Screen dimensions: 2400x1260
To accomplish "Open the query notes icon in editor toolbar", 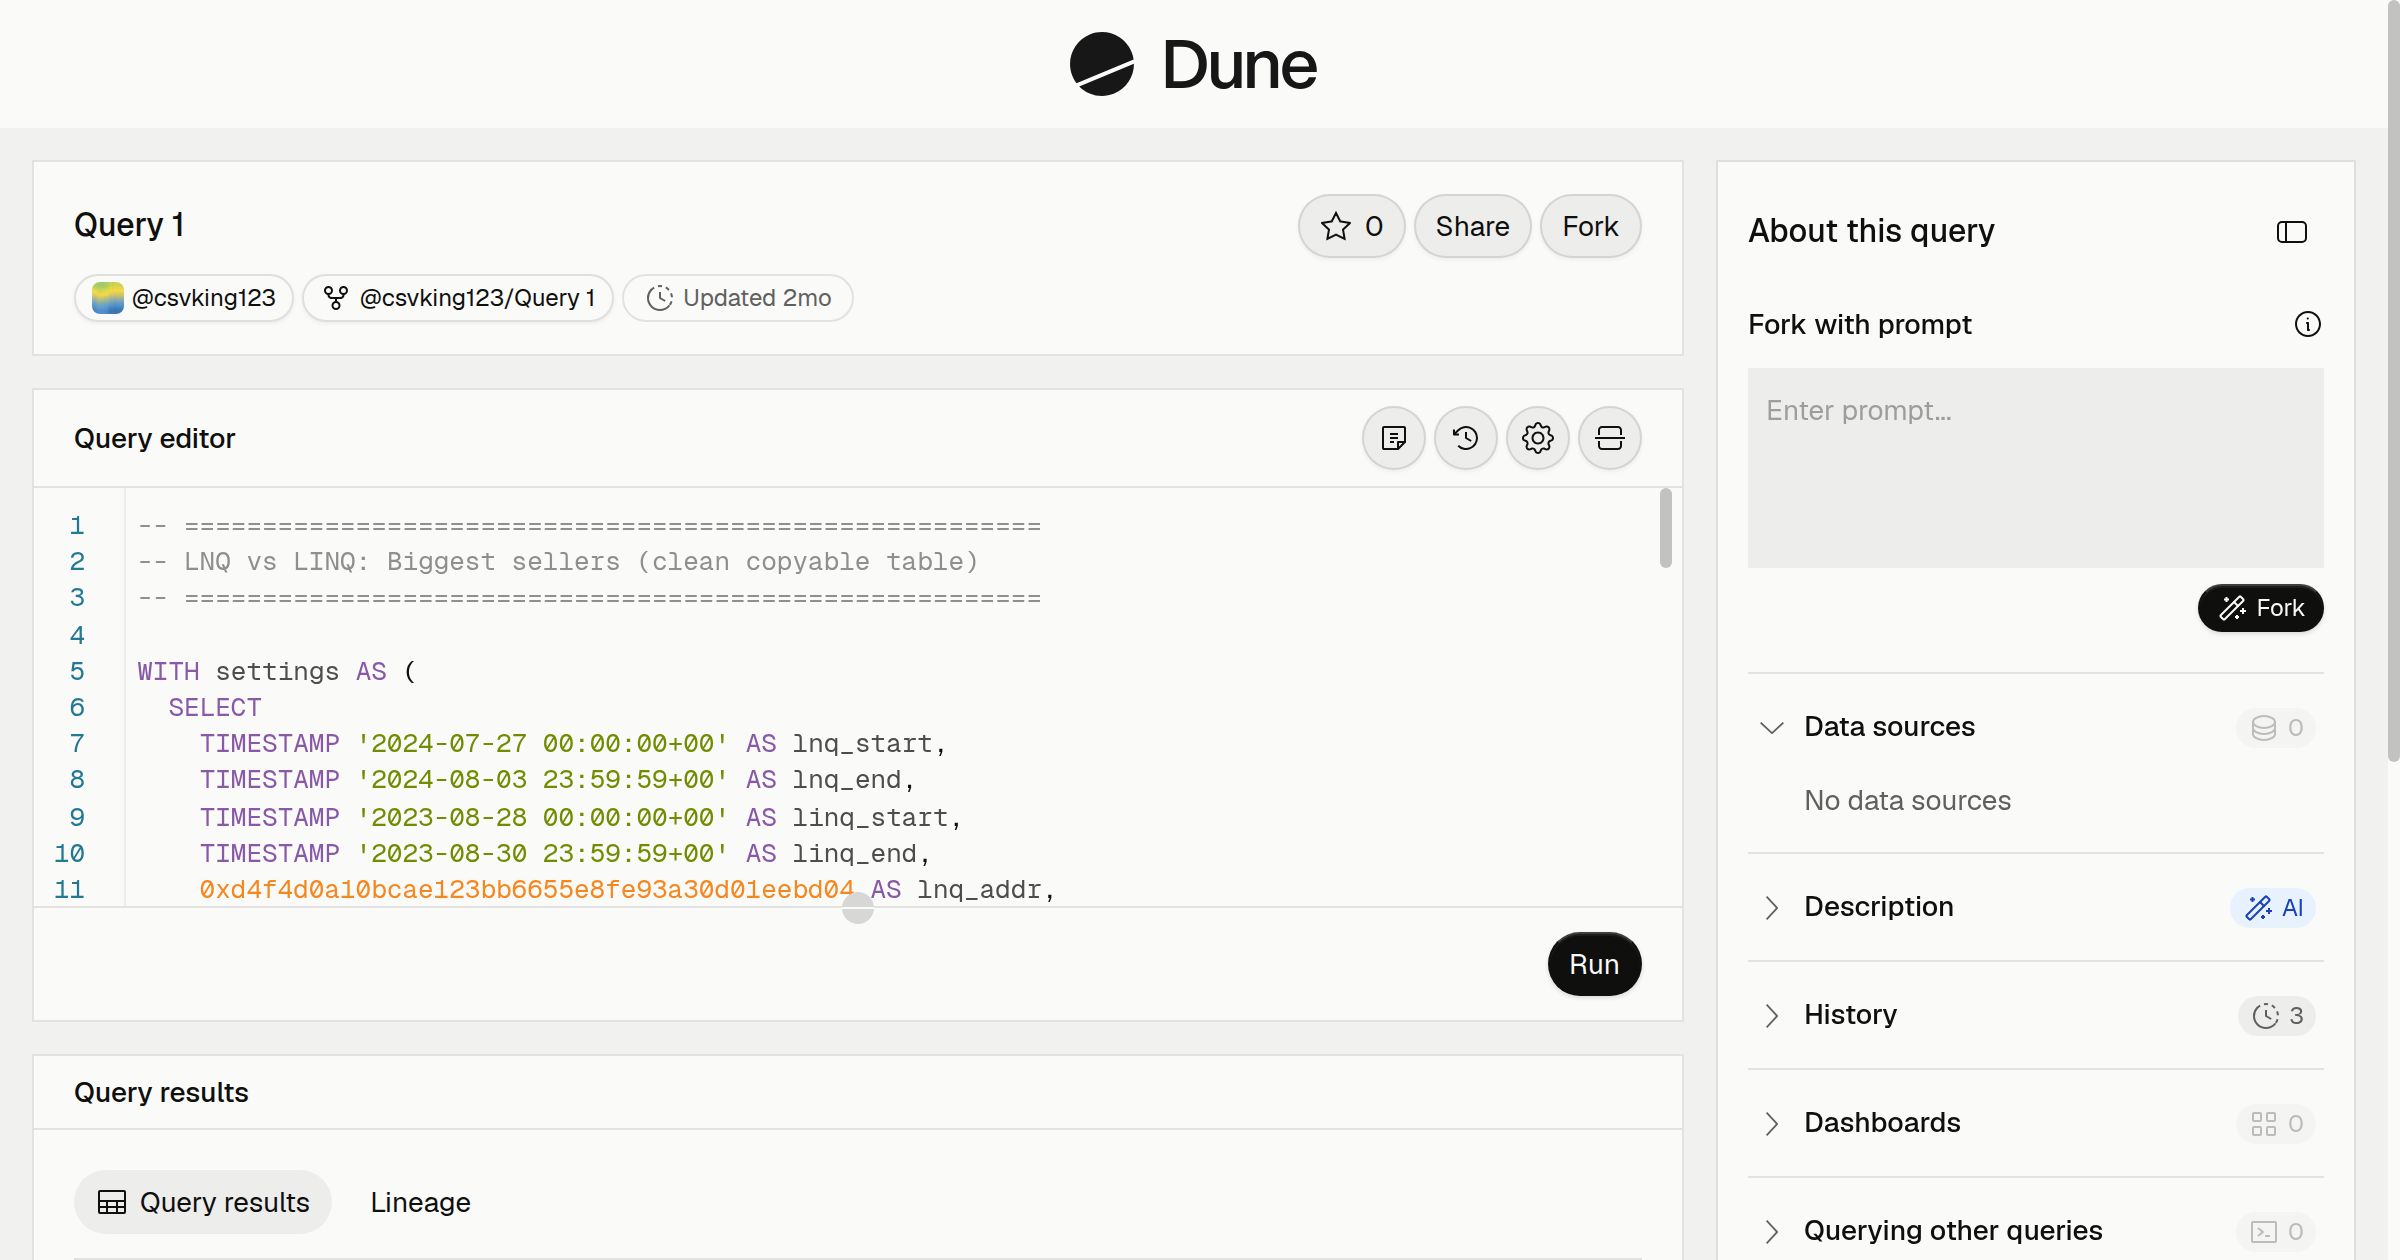I will coord(1393,438).
